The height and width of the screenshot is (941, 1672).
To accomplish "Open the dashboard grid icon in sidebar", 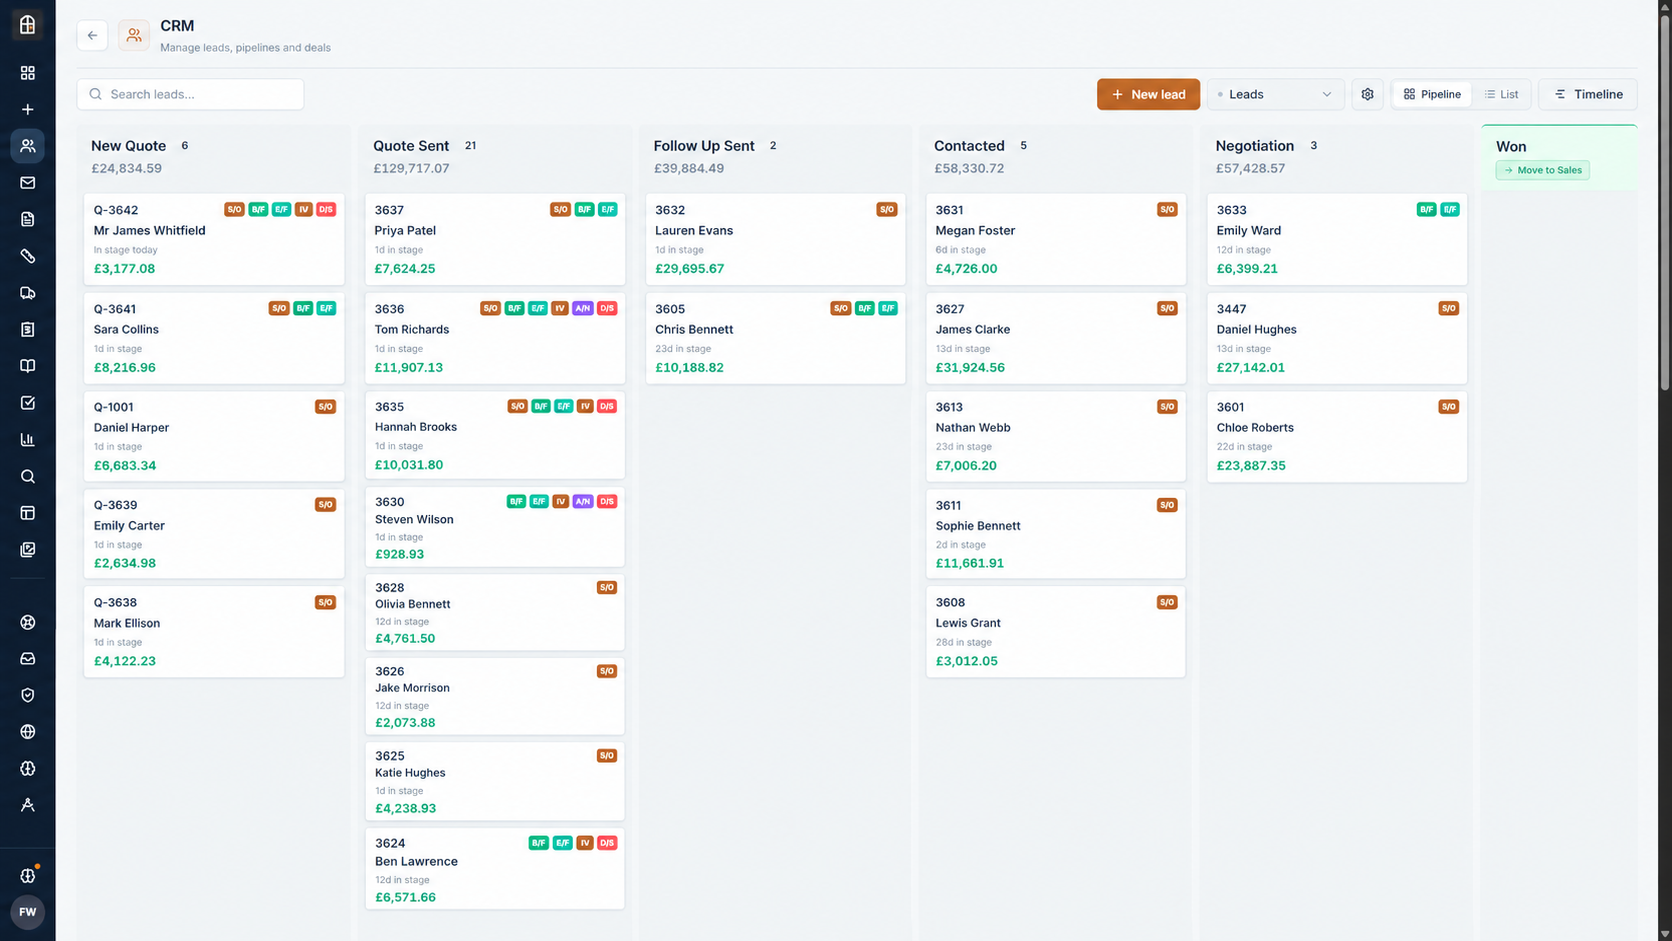I will 28,73.
